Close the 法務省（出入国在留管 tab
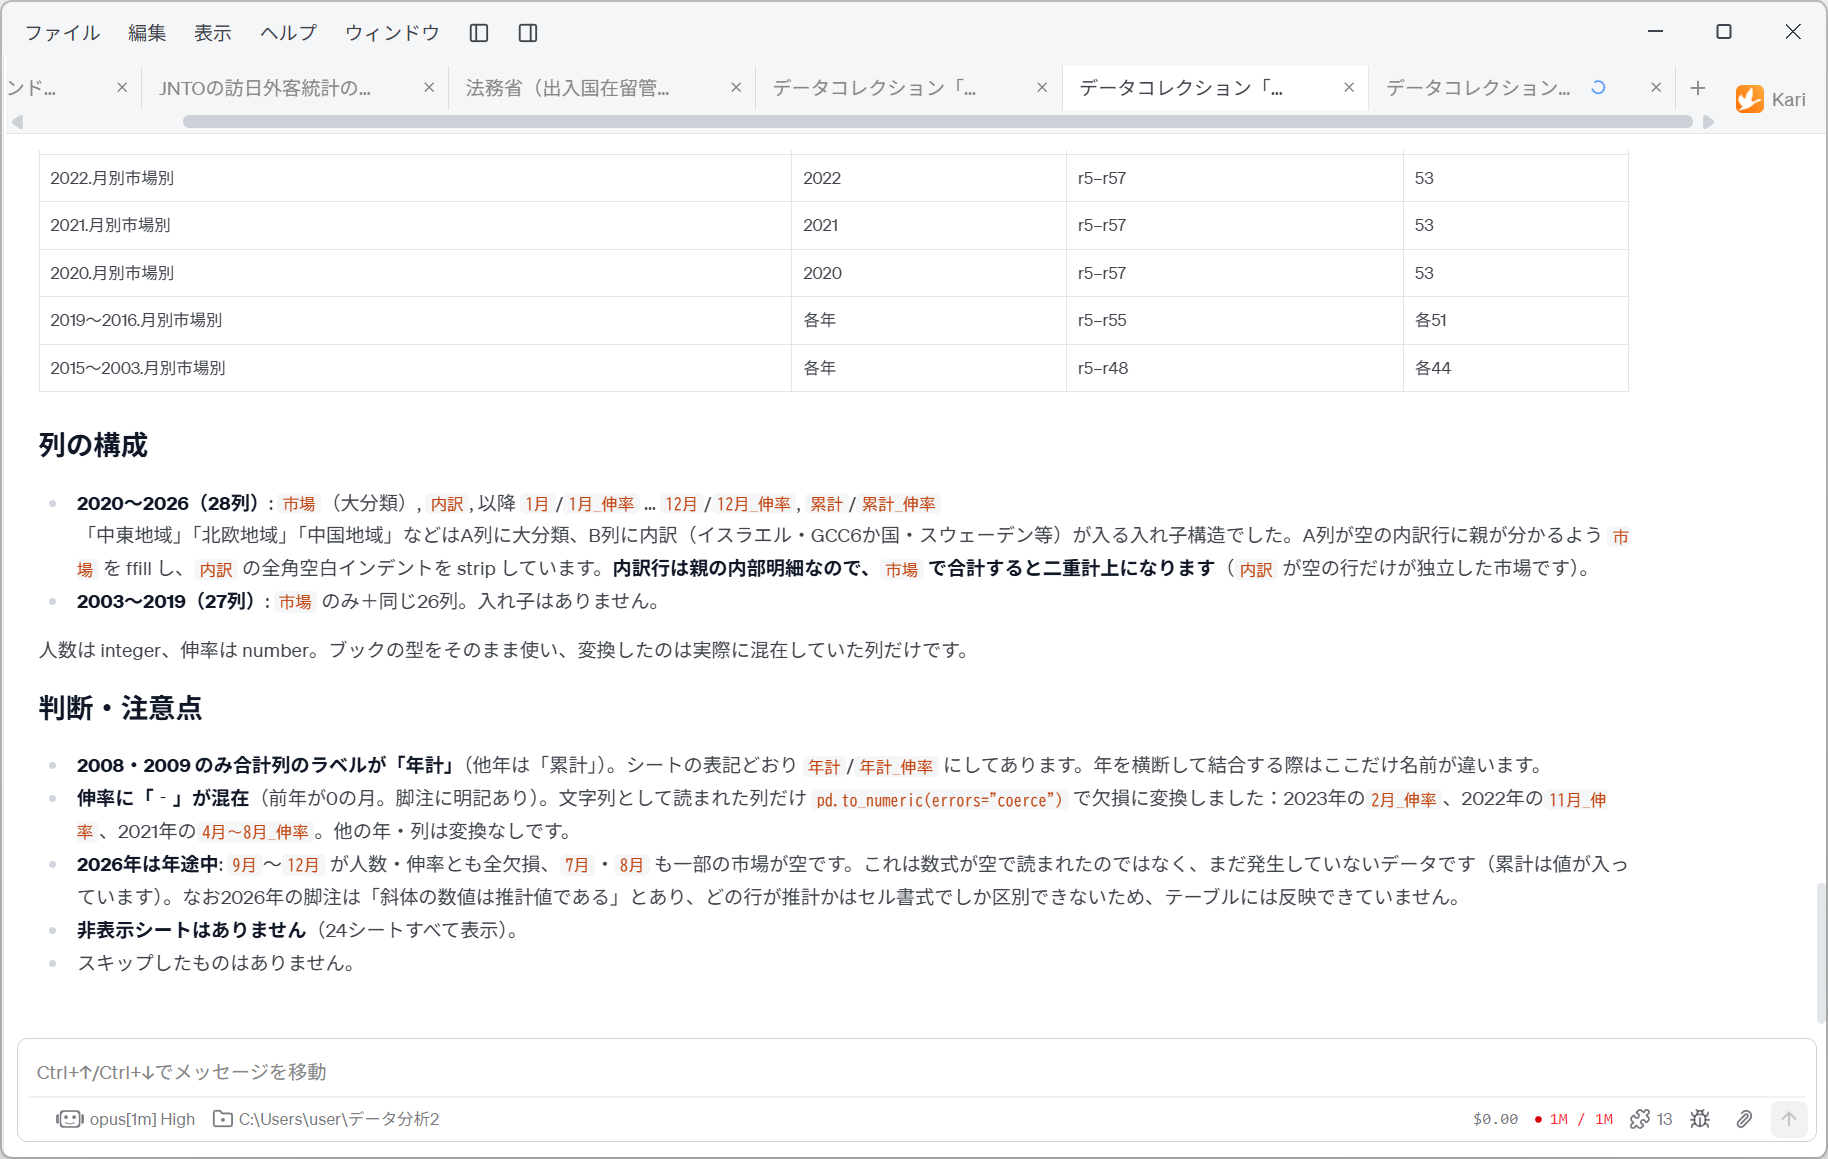The height and width of the screenshot is (1159, 1828). tap(736, 88)
